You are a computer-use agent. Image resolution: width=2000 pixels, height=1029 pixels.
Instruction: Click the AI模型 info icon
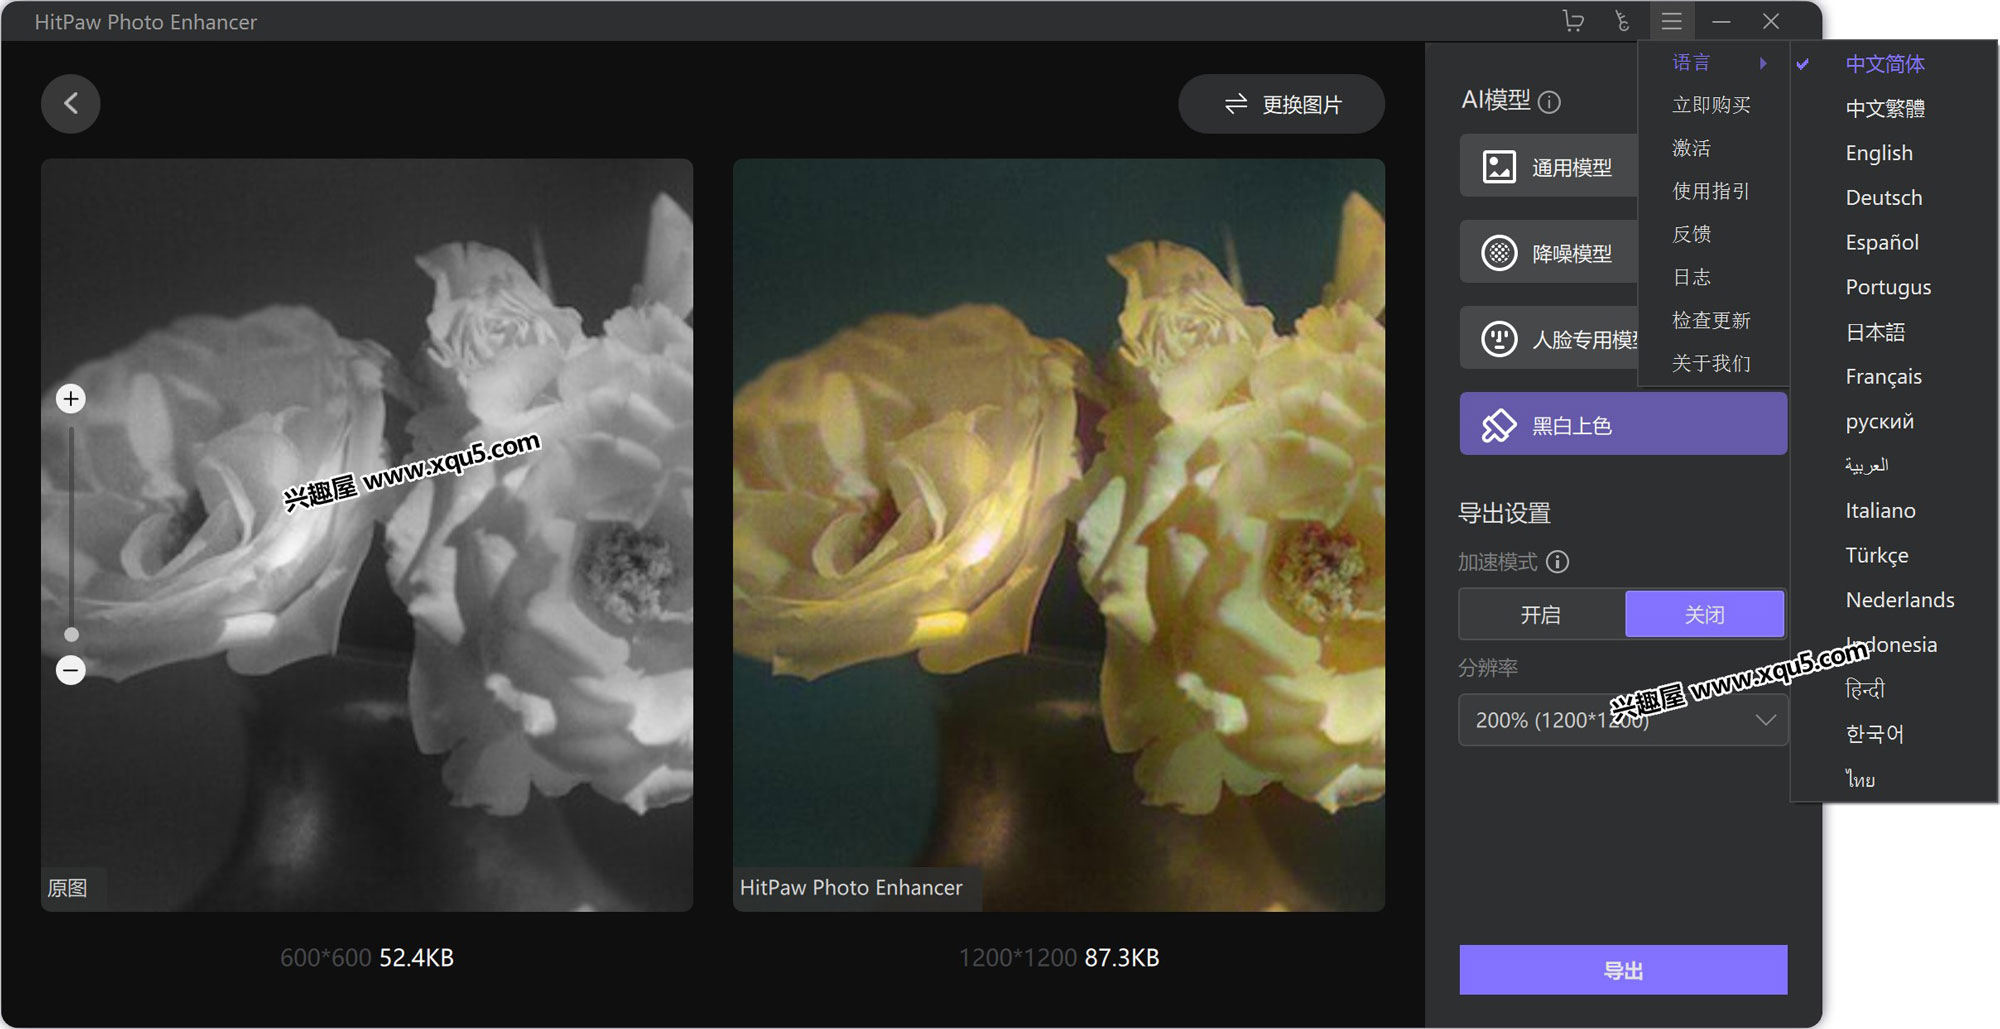click(x=1549, y=102)
